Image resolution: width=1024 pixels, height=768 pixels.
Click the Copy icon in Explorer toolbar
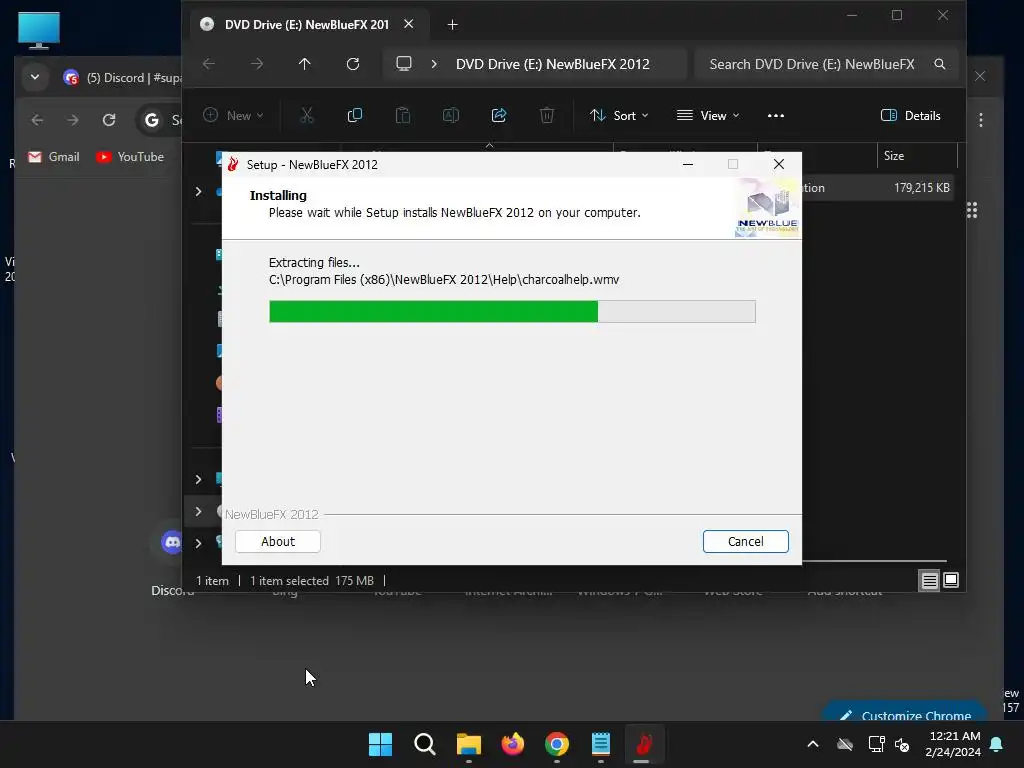pyautogui.click(x=355, y=116)
